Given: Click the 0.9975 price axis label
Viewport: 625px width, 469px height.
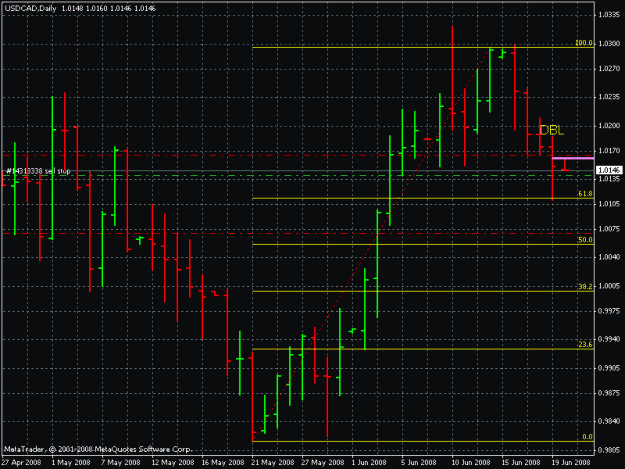Looking at the screenshot, I should pos(609,311).
